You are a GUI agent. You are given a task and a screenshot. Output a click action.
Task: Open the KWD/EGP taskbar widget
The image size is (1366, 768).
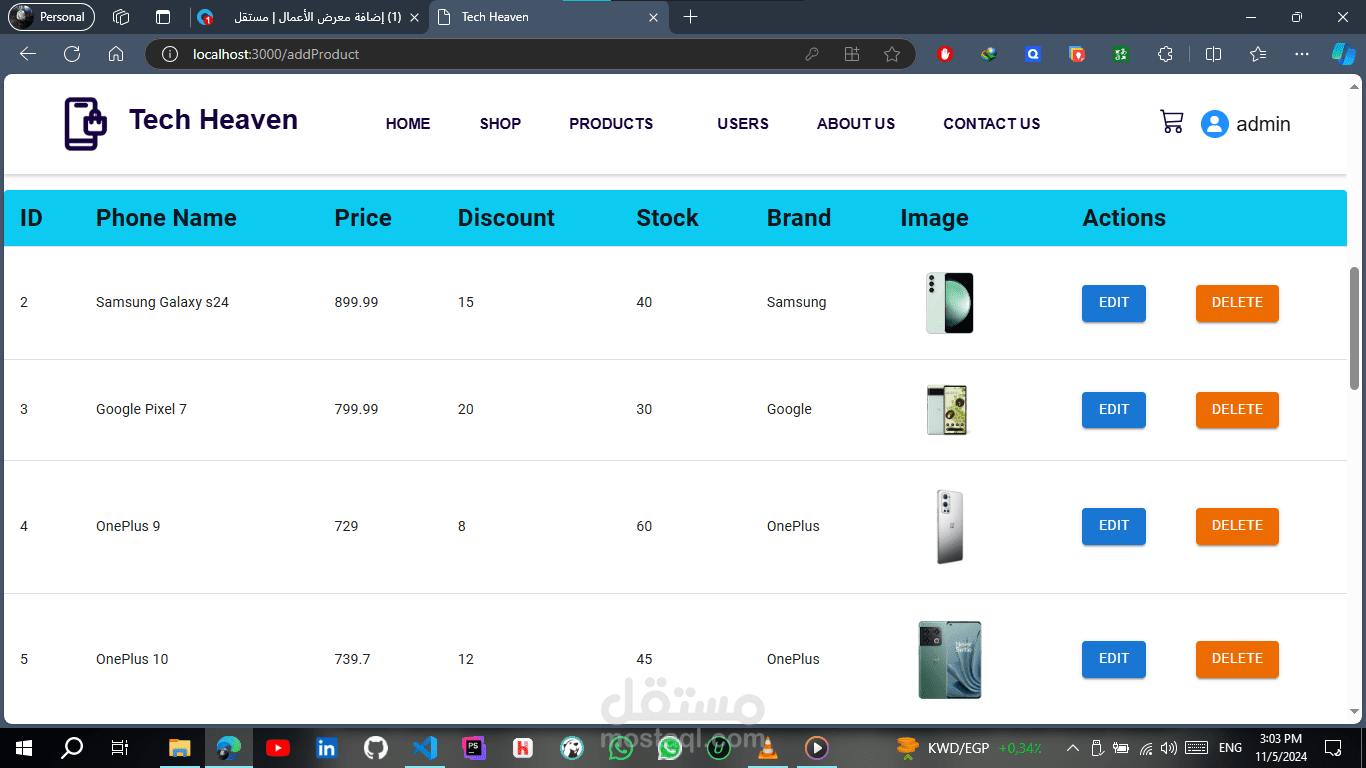click(x=969, y=748)
